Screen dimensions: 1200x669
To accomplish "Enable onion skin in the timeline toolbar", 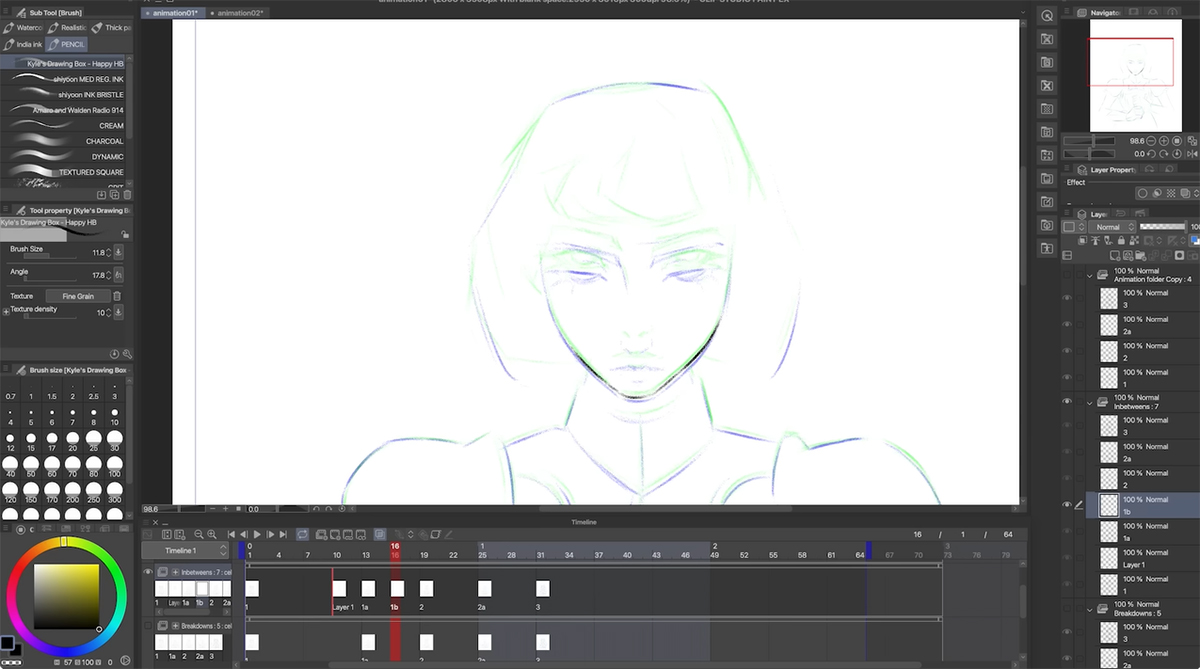I will (379, 535).
